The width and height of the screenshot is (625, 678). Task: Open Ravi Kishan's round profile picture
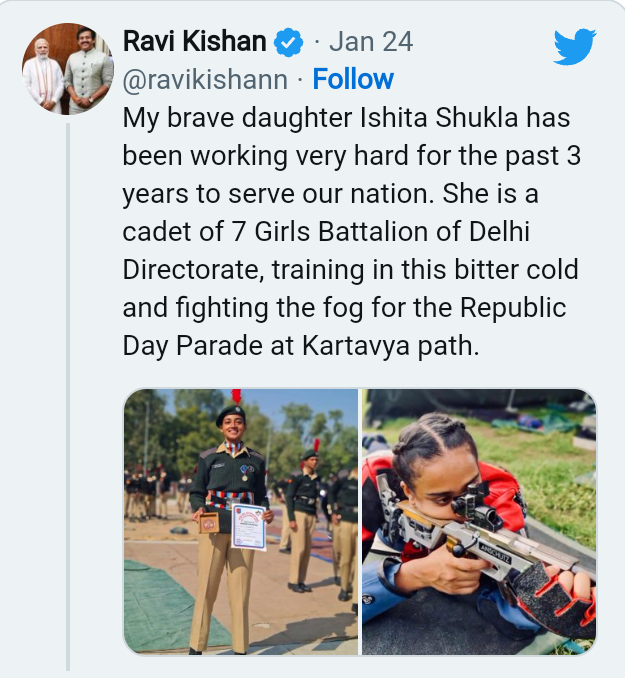[x=68, y=69]
